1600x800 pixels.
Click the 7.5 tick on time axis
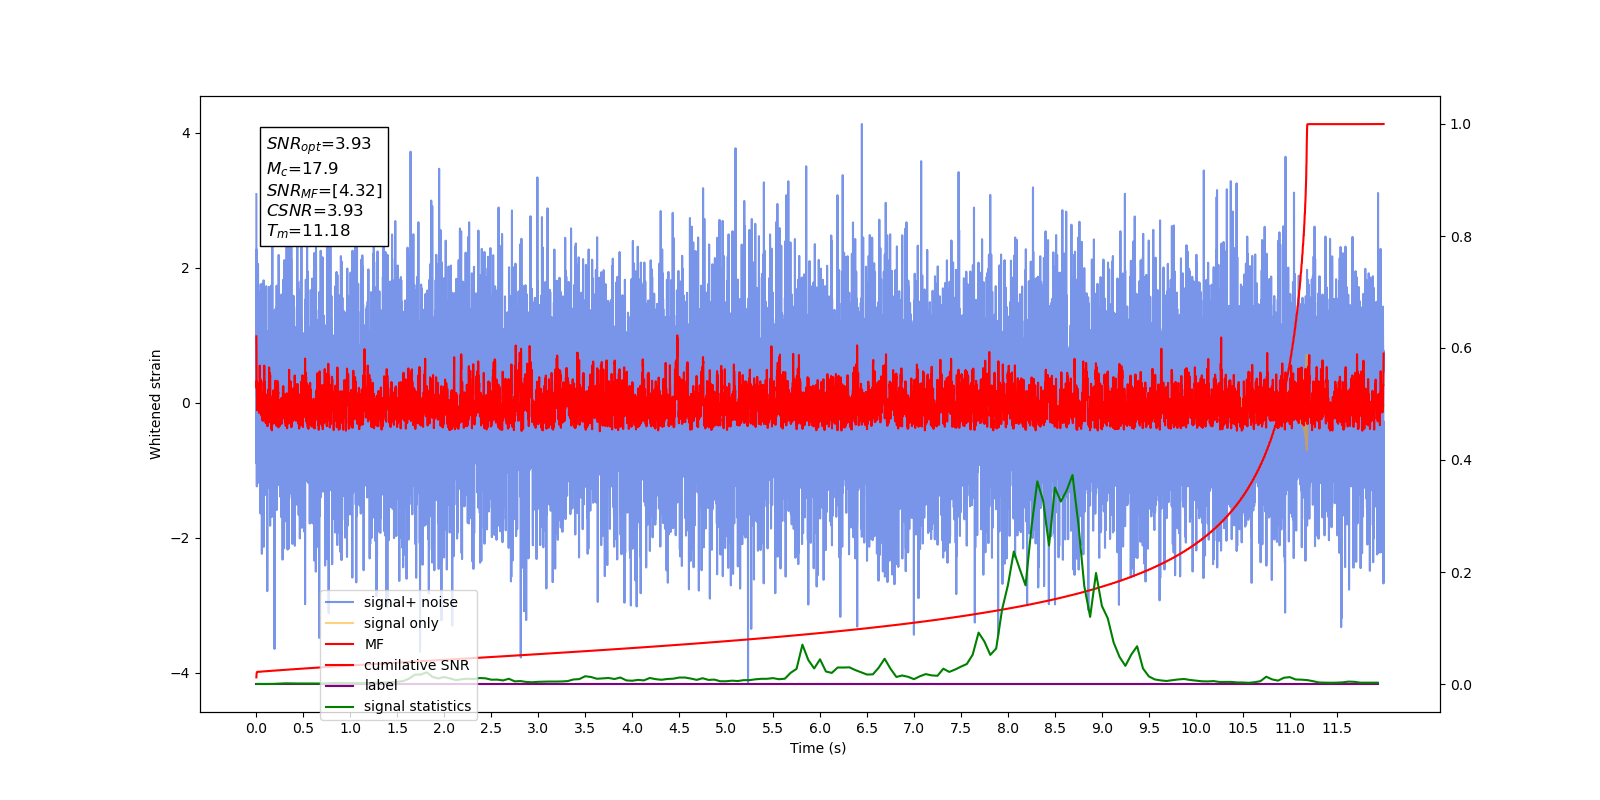(x=961, y=728)
